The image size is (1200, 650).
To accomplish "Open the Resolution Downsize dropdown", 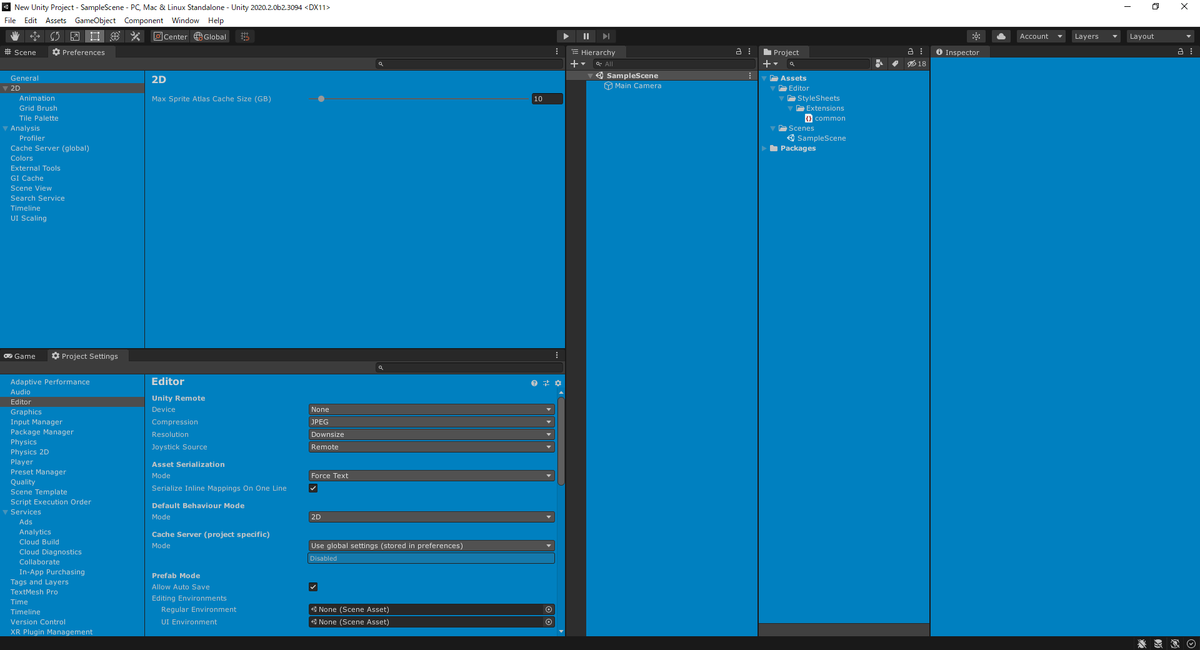I will click(x=431, y=435).
